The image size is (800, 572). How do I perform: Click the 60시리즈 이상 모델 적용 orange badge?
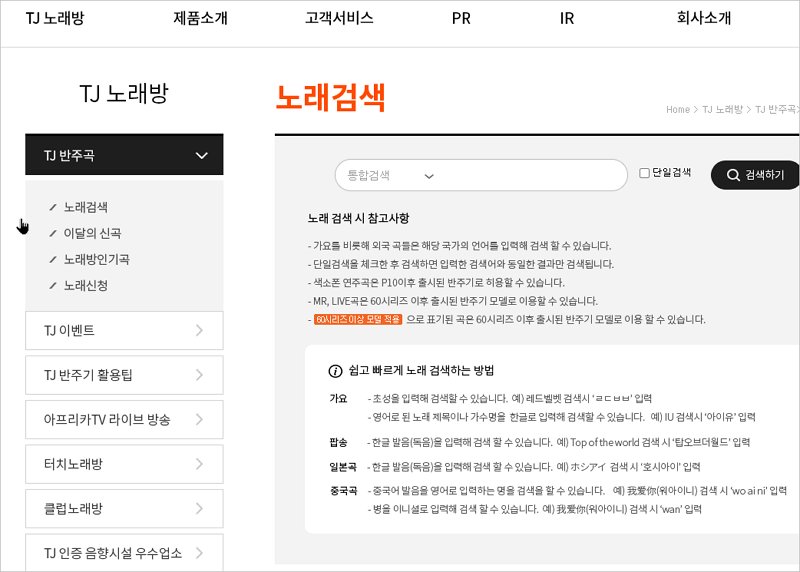pos(357,320)
